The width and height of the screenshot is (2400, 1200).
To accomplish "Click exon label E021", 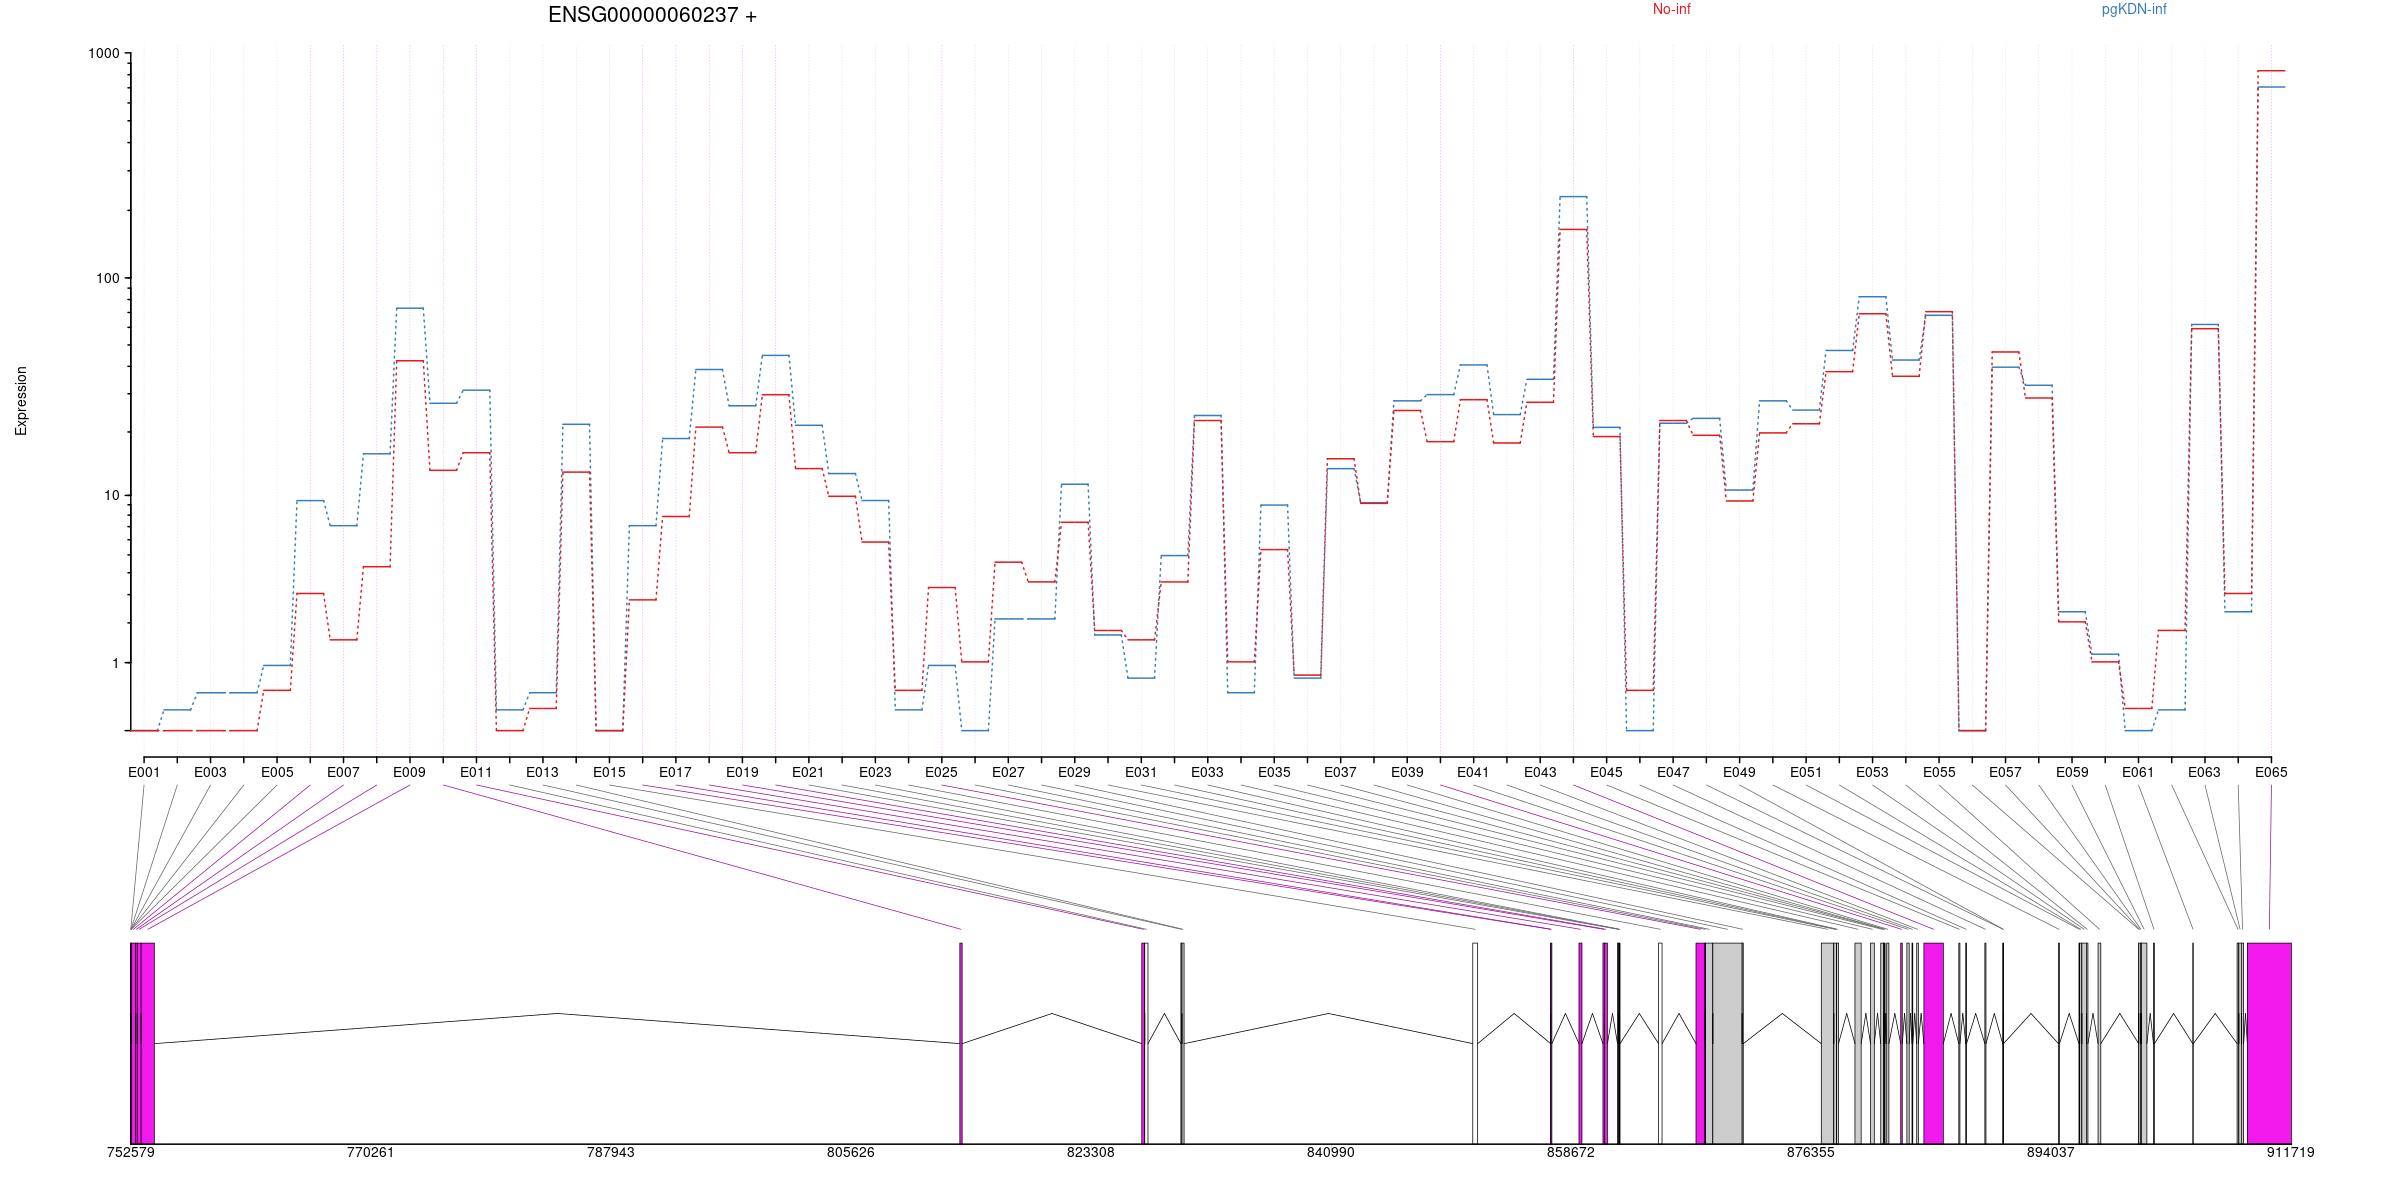I will click(x=808, y=772).
